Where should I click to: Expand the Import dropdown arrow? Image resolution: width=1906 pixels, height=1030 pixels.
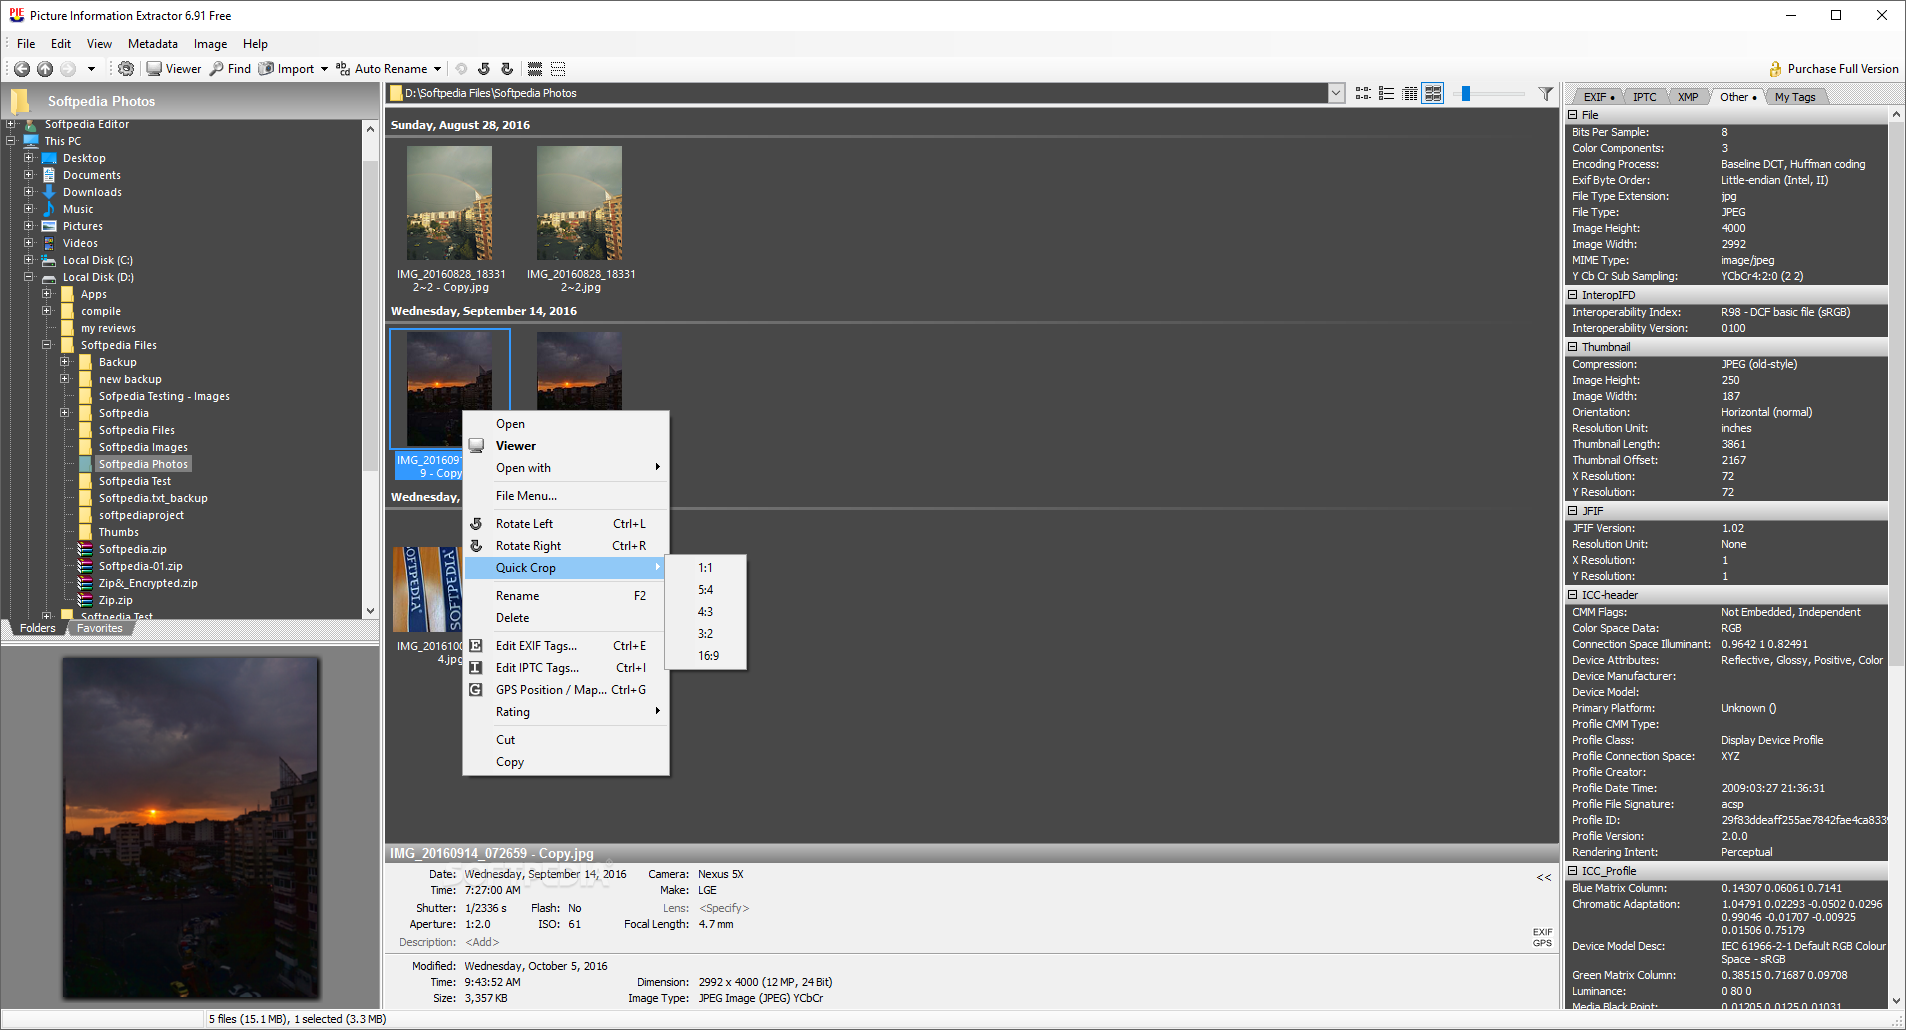(324, 69)
